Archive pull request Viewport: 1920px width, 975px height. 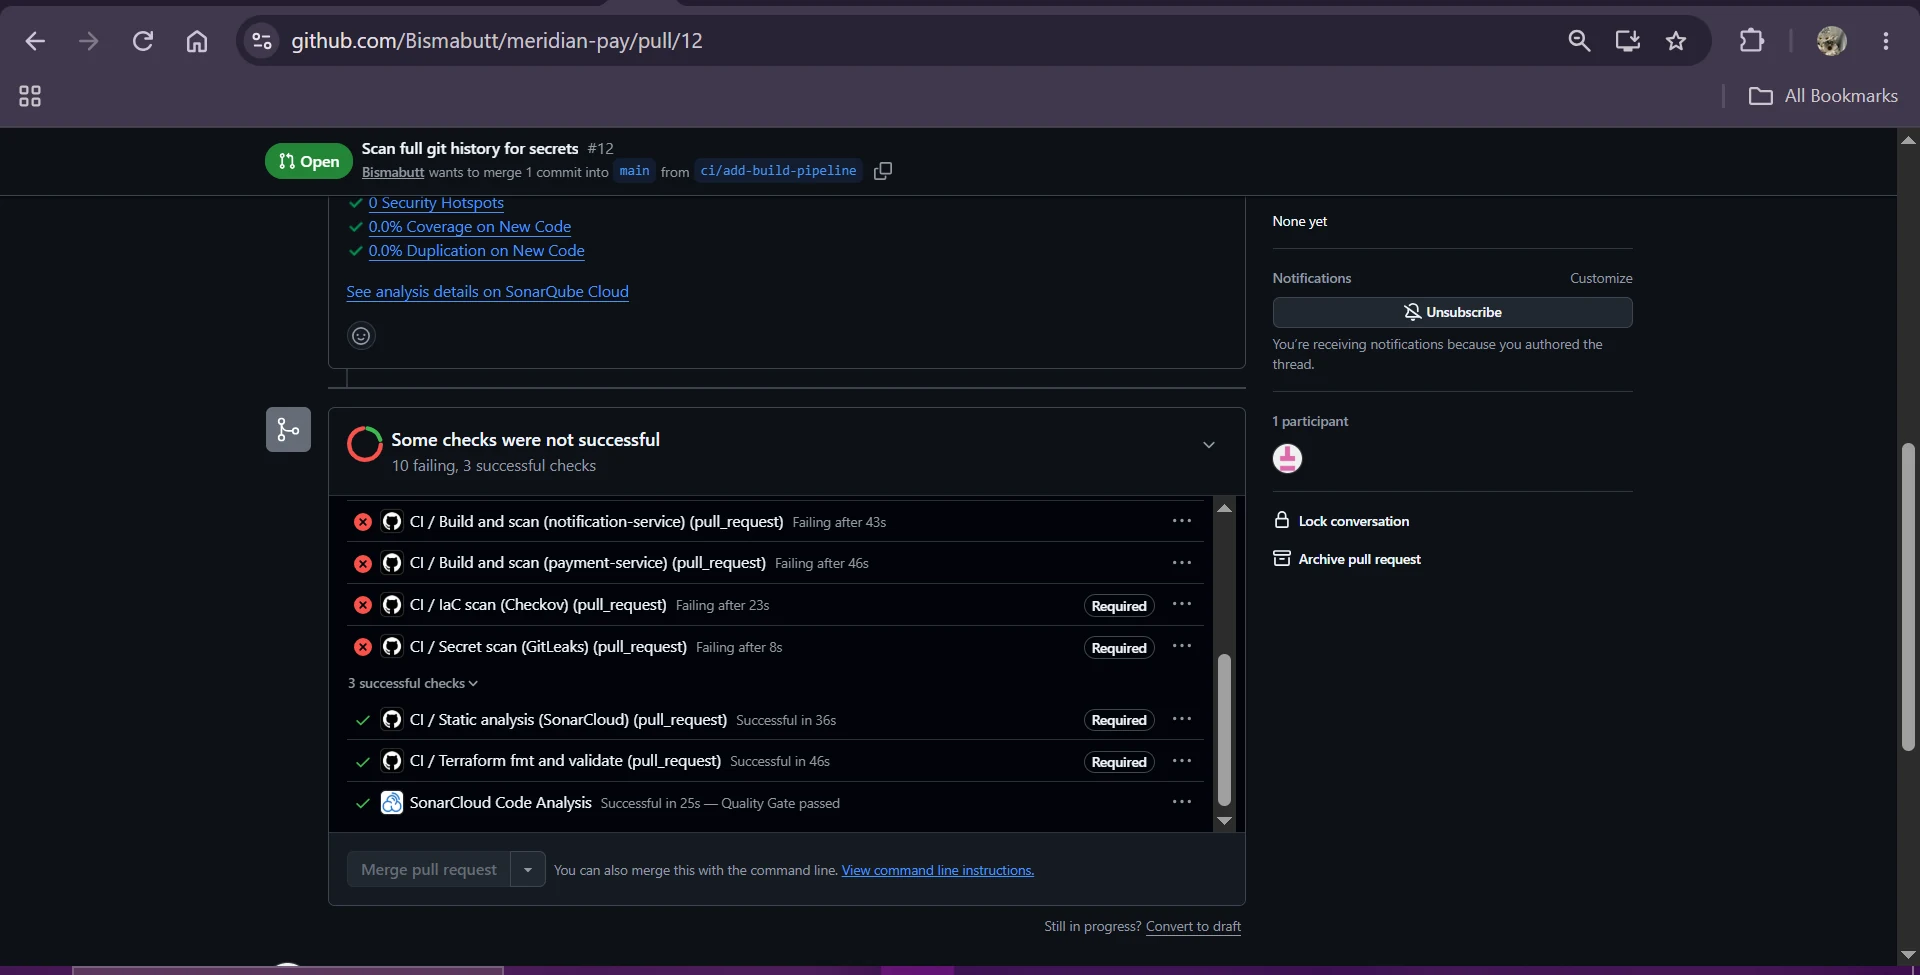coord(1347,559)
